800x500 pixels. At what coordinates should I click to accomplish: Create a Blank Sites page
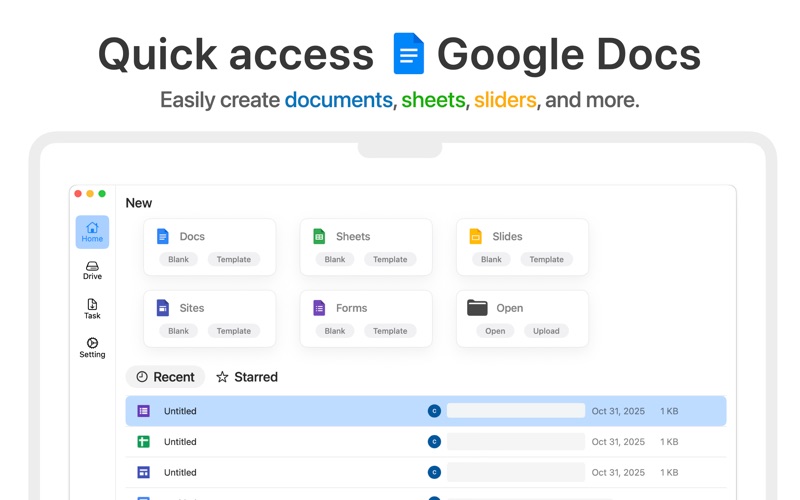pos(179,331)
